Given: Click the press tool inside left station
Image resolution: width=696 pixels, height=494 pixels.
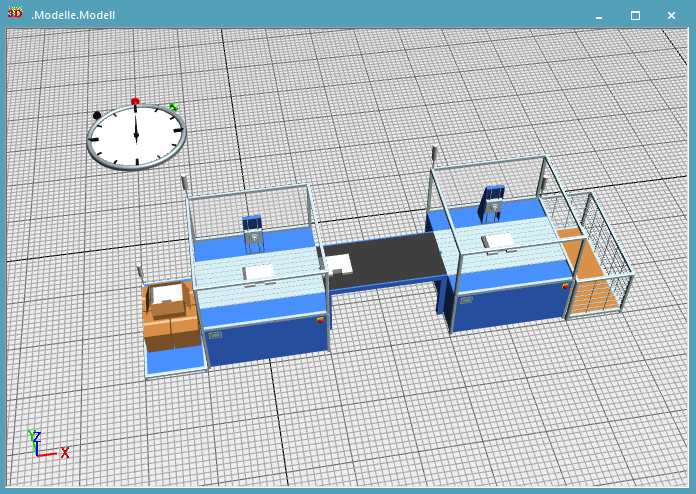Looking at the screenshot, I should pyautogui.click(x=253, y=234).
